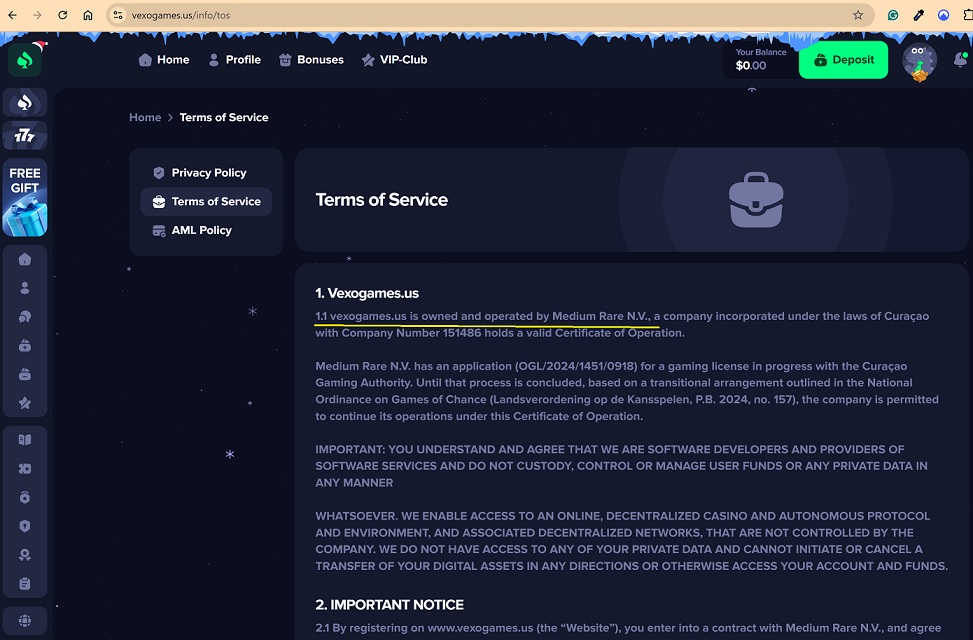Click the green Deposit button
Image resolution: width=973 pixels, height=640 pixels.
pos(843,60)
